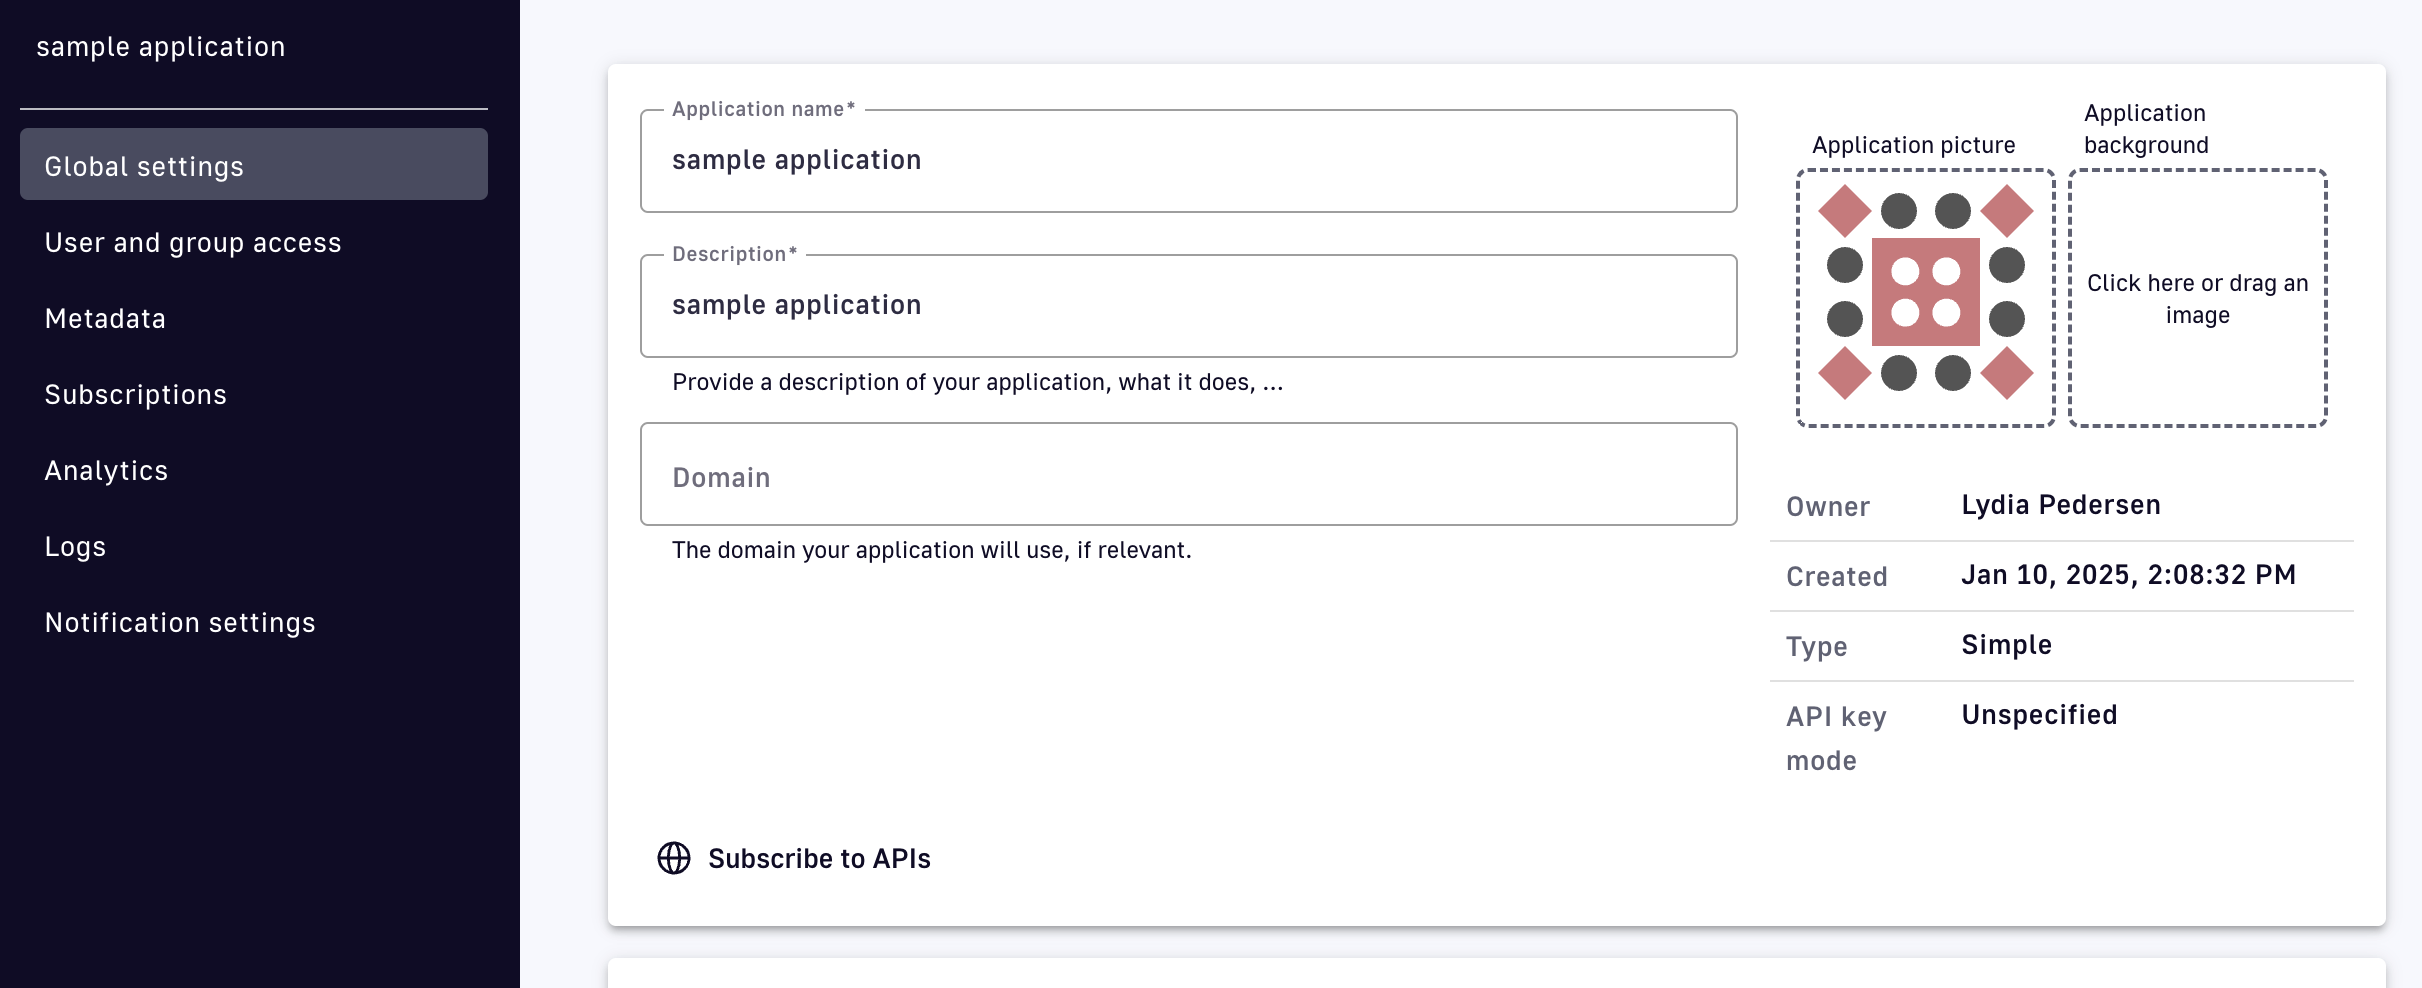This screenshot has height=988, width=2422.
Task: Click the globe icon beside Subscribe to APIs
Action: pyautogui.click(x=673, y=858)
